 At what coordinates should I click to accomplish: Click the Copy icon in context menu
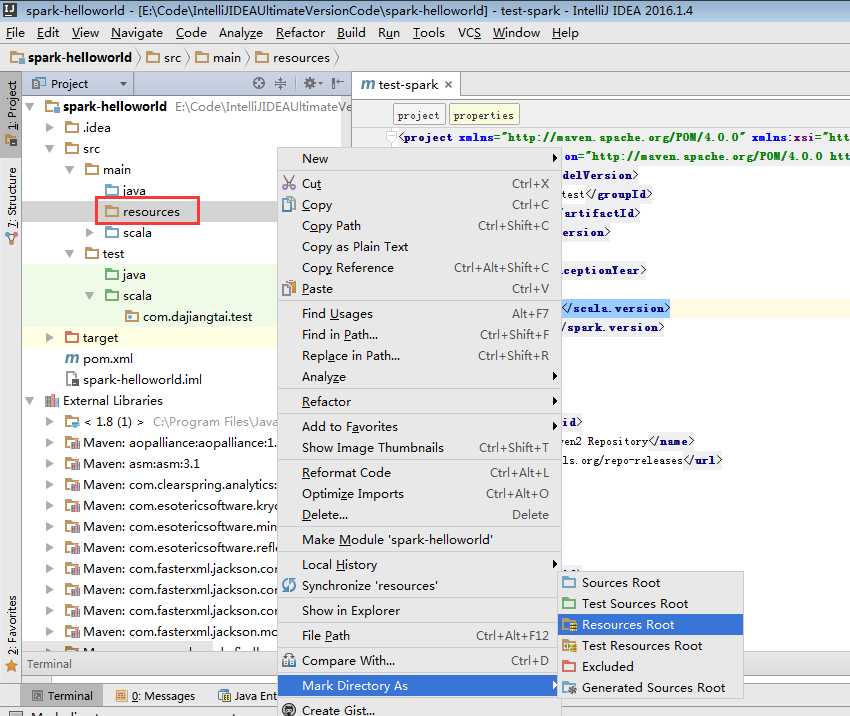[x=289, y=204]
